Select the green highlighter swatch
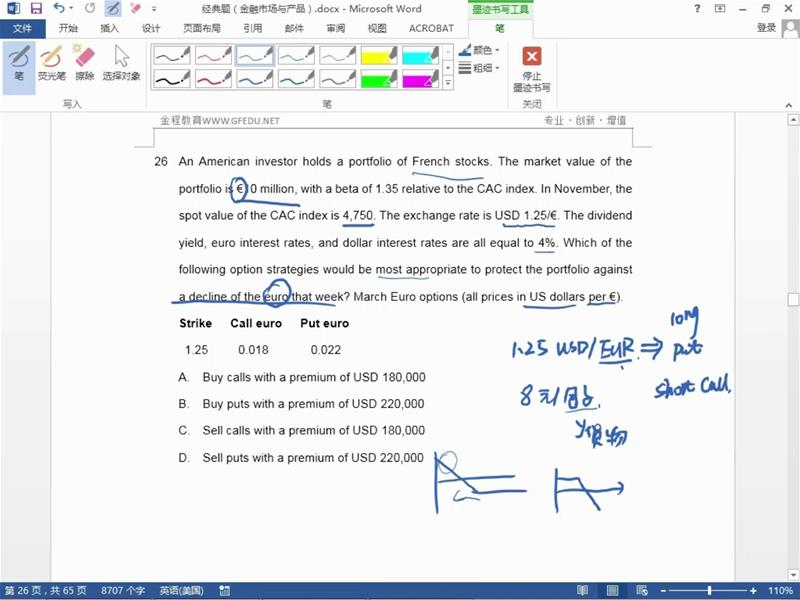The height and width of the screenshot is (600, 800). (379, 79)
